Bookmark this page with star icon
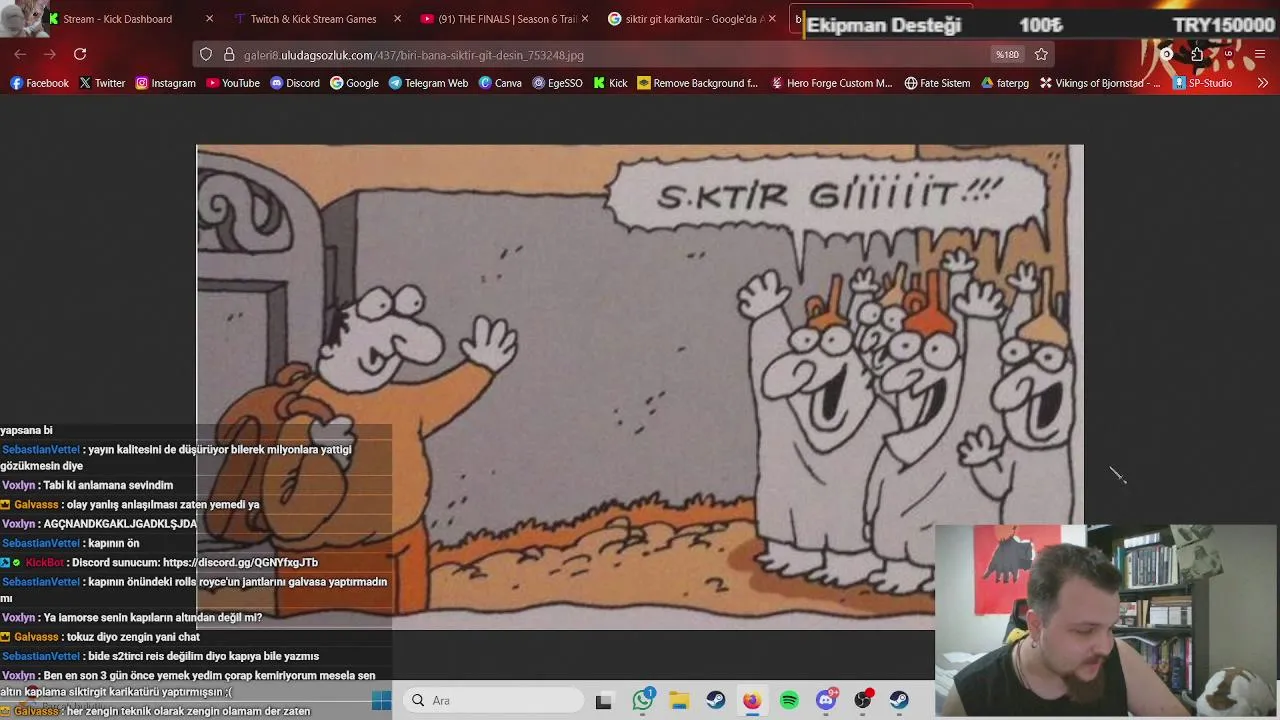 pos(1041,54)
